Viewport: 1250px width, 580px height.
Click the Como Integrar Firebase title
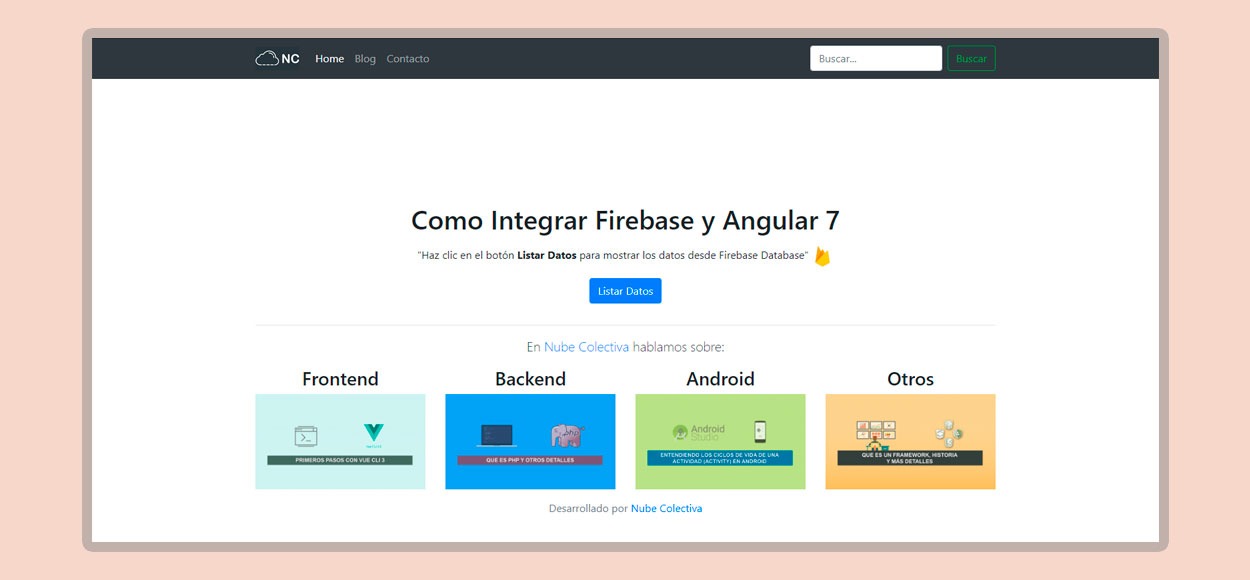[625, 221]
